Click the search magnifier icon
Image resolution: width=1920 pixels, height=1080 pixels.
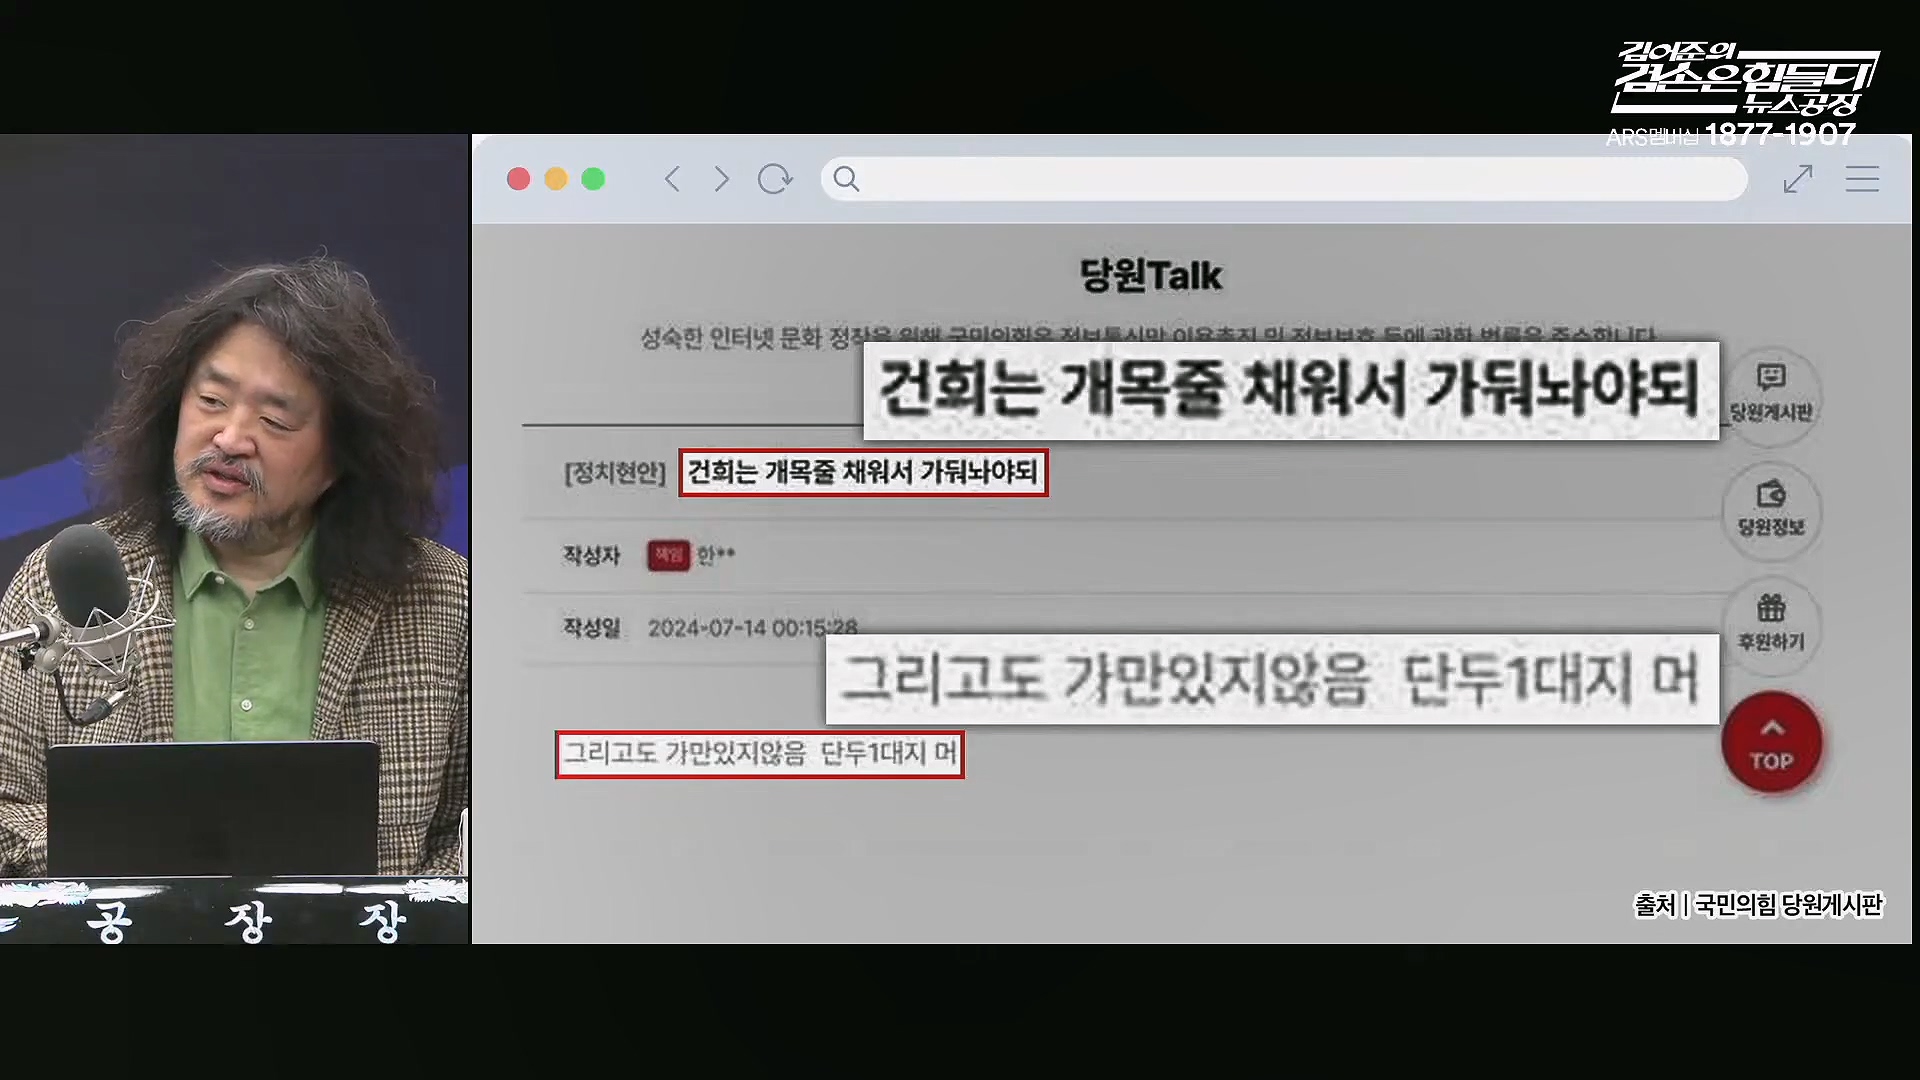(x=846, y=179)
